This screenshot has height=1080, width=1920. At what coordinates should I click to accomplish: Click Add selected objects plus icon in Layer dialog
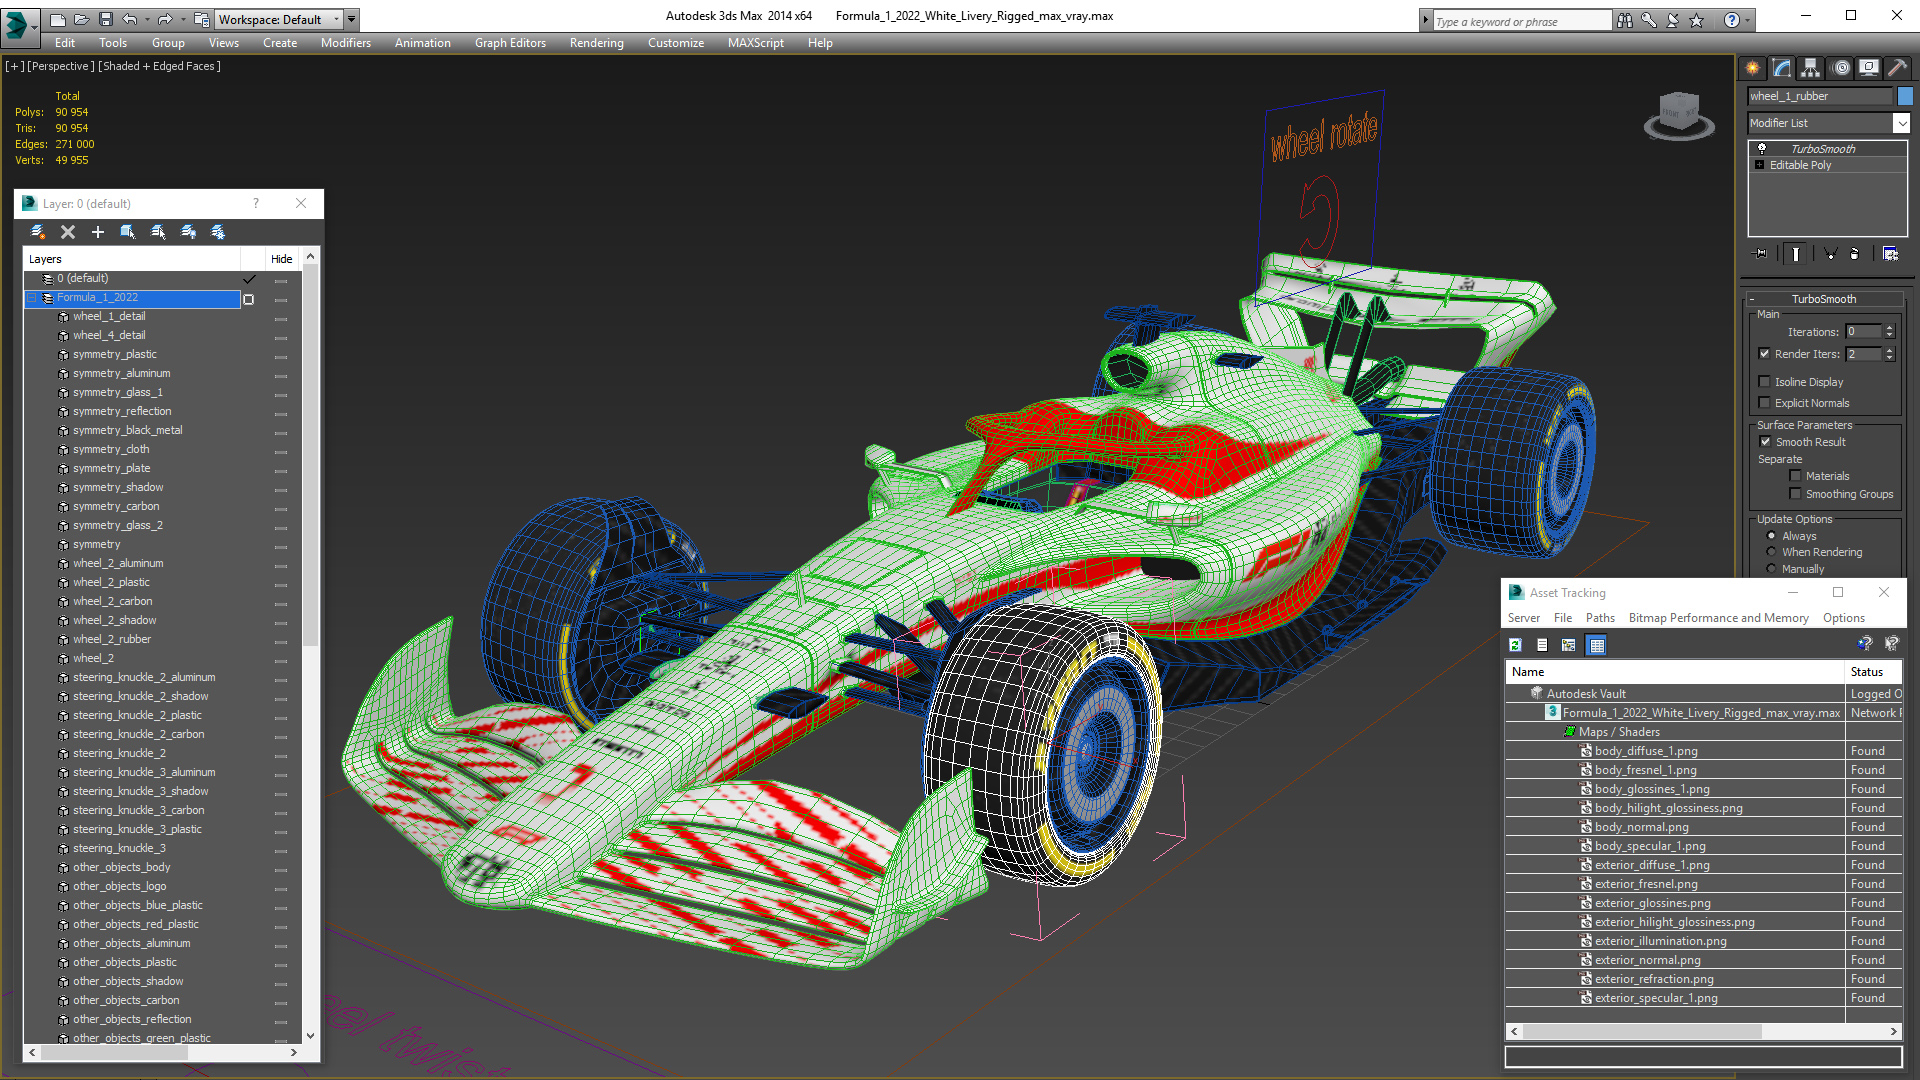(98, 232)
